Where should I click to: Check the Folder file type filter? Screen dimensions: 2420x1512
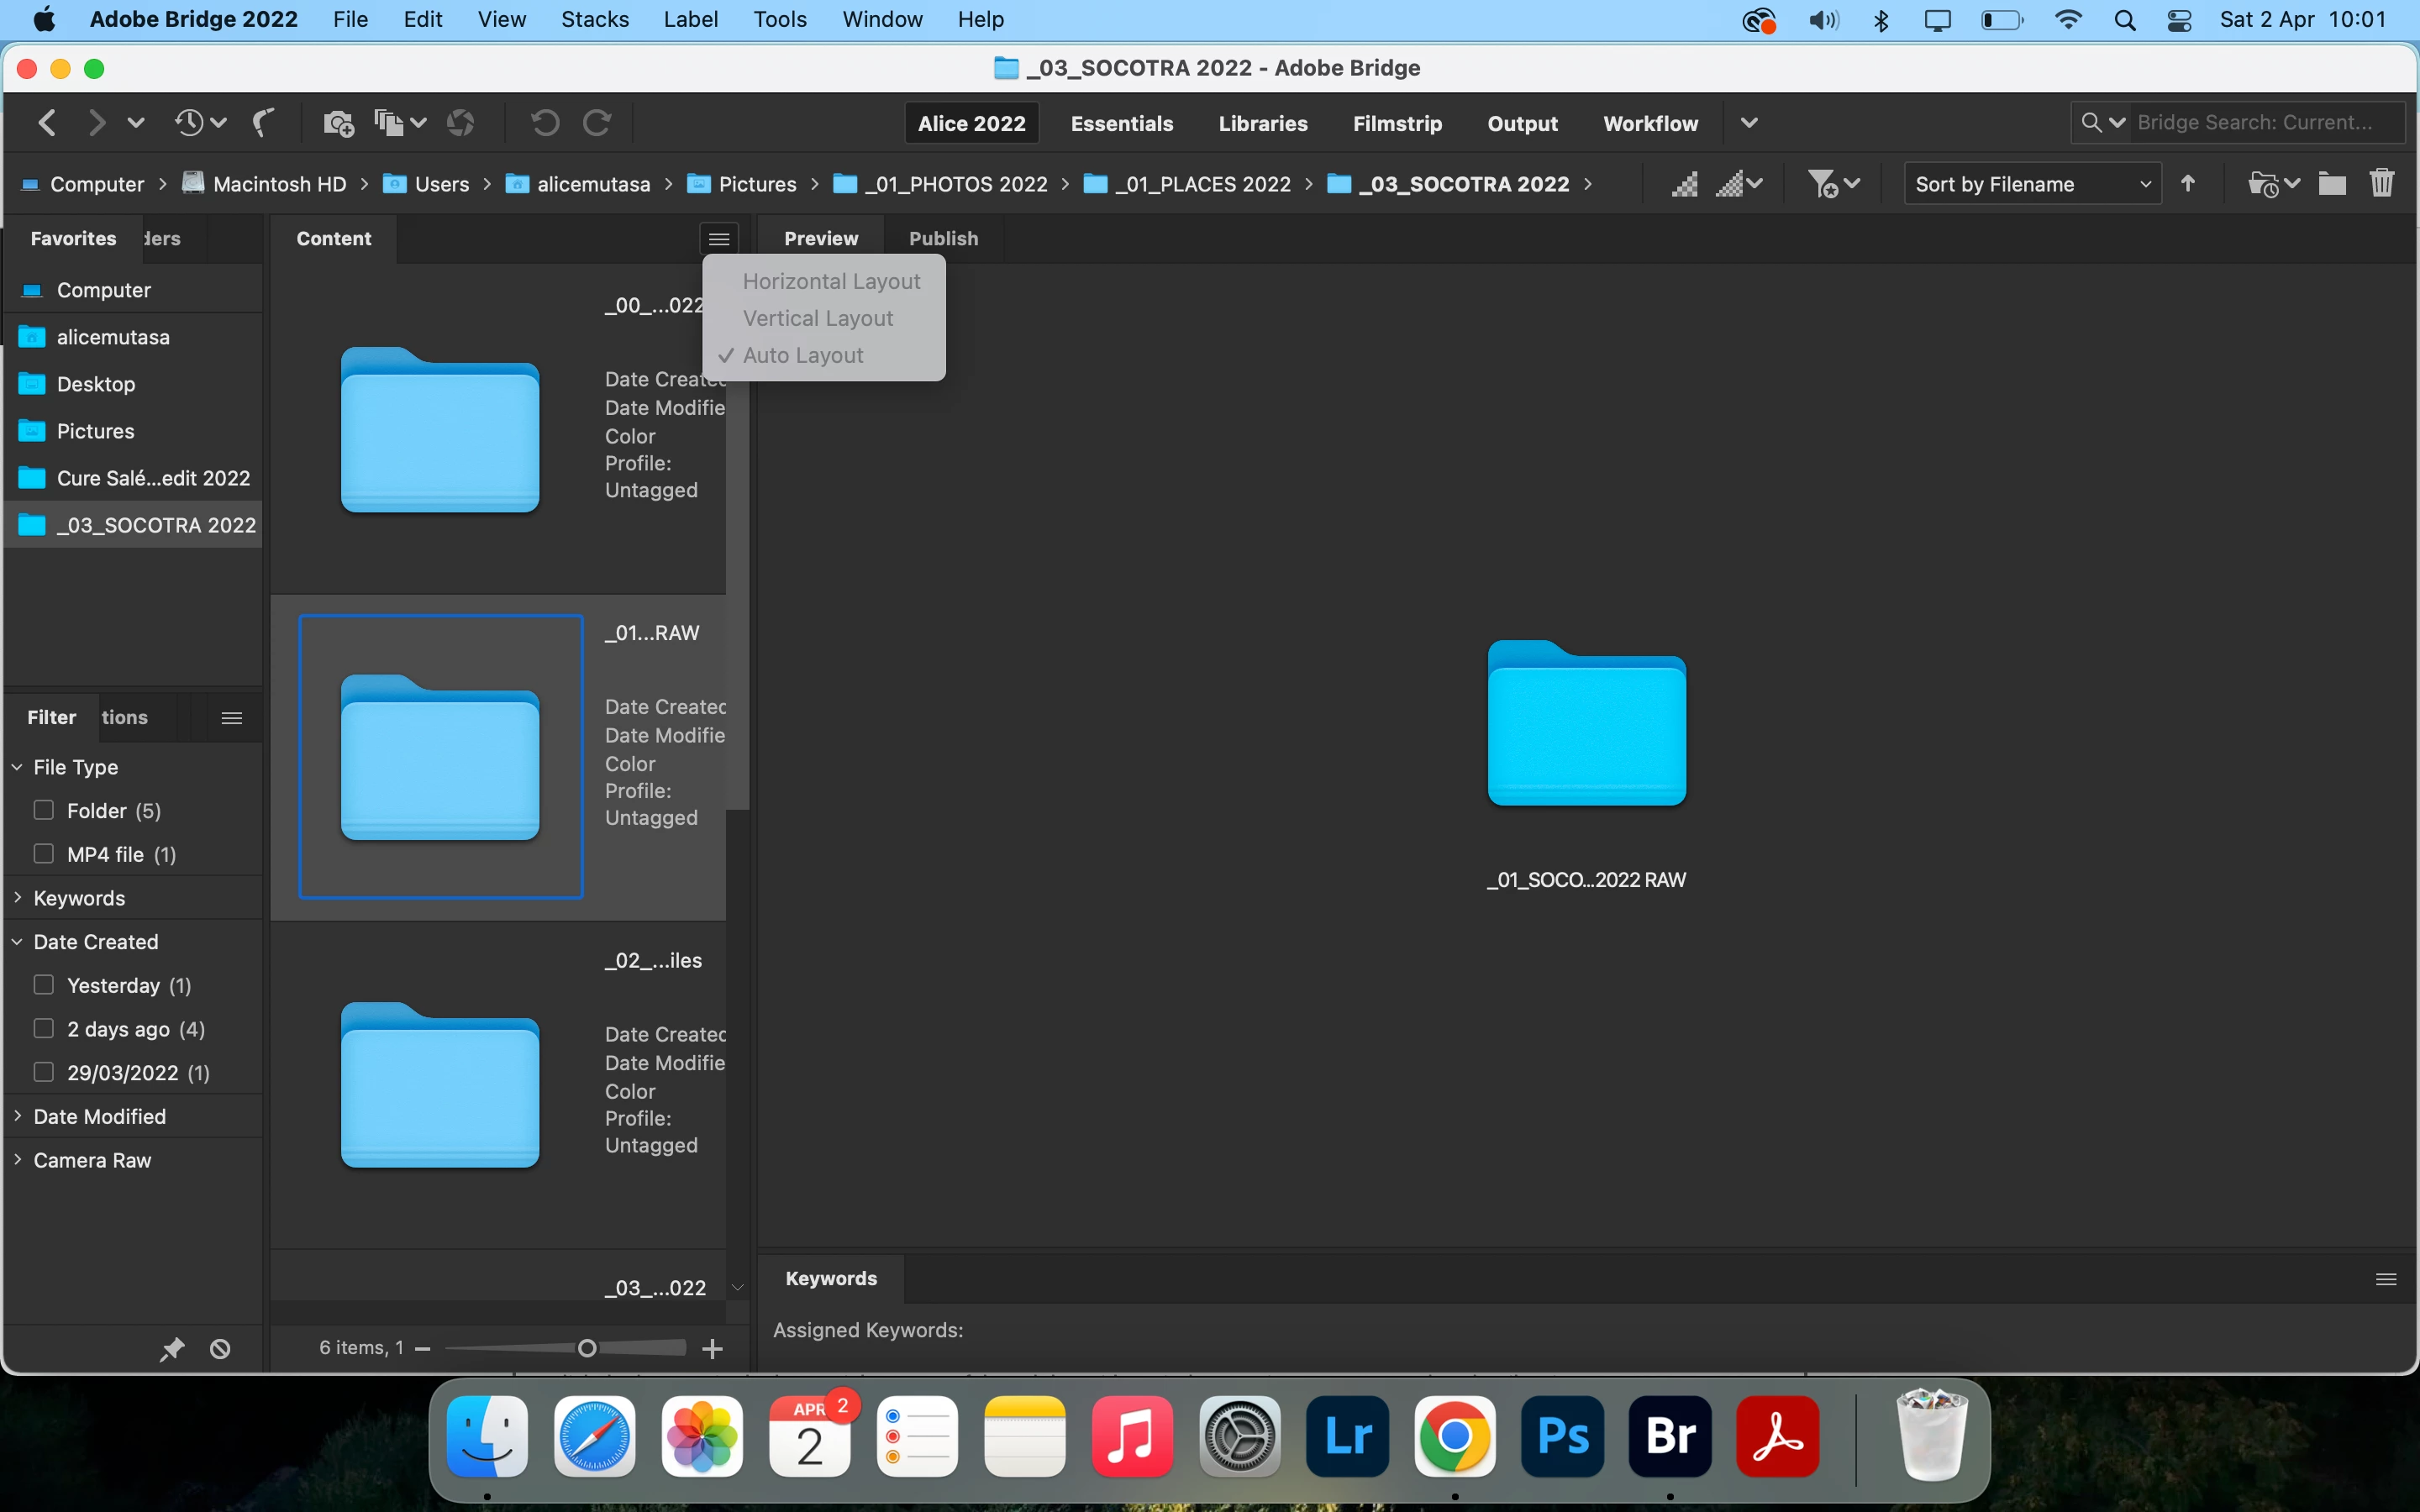(x=44, y=810)
